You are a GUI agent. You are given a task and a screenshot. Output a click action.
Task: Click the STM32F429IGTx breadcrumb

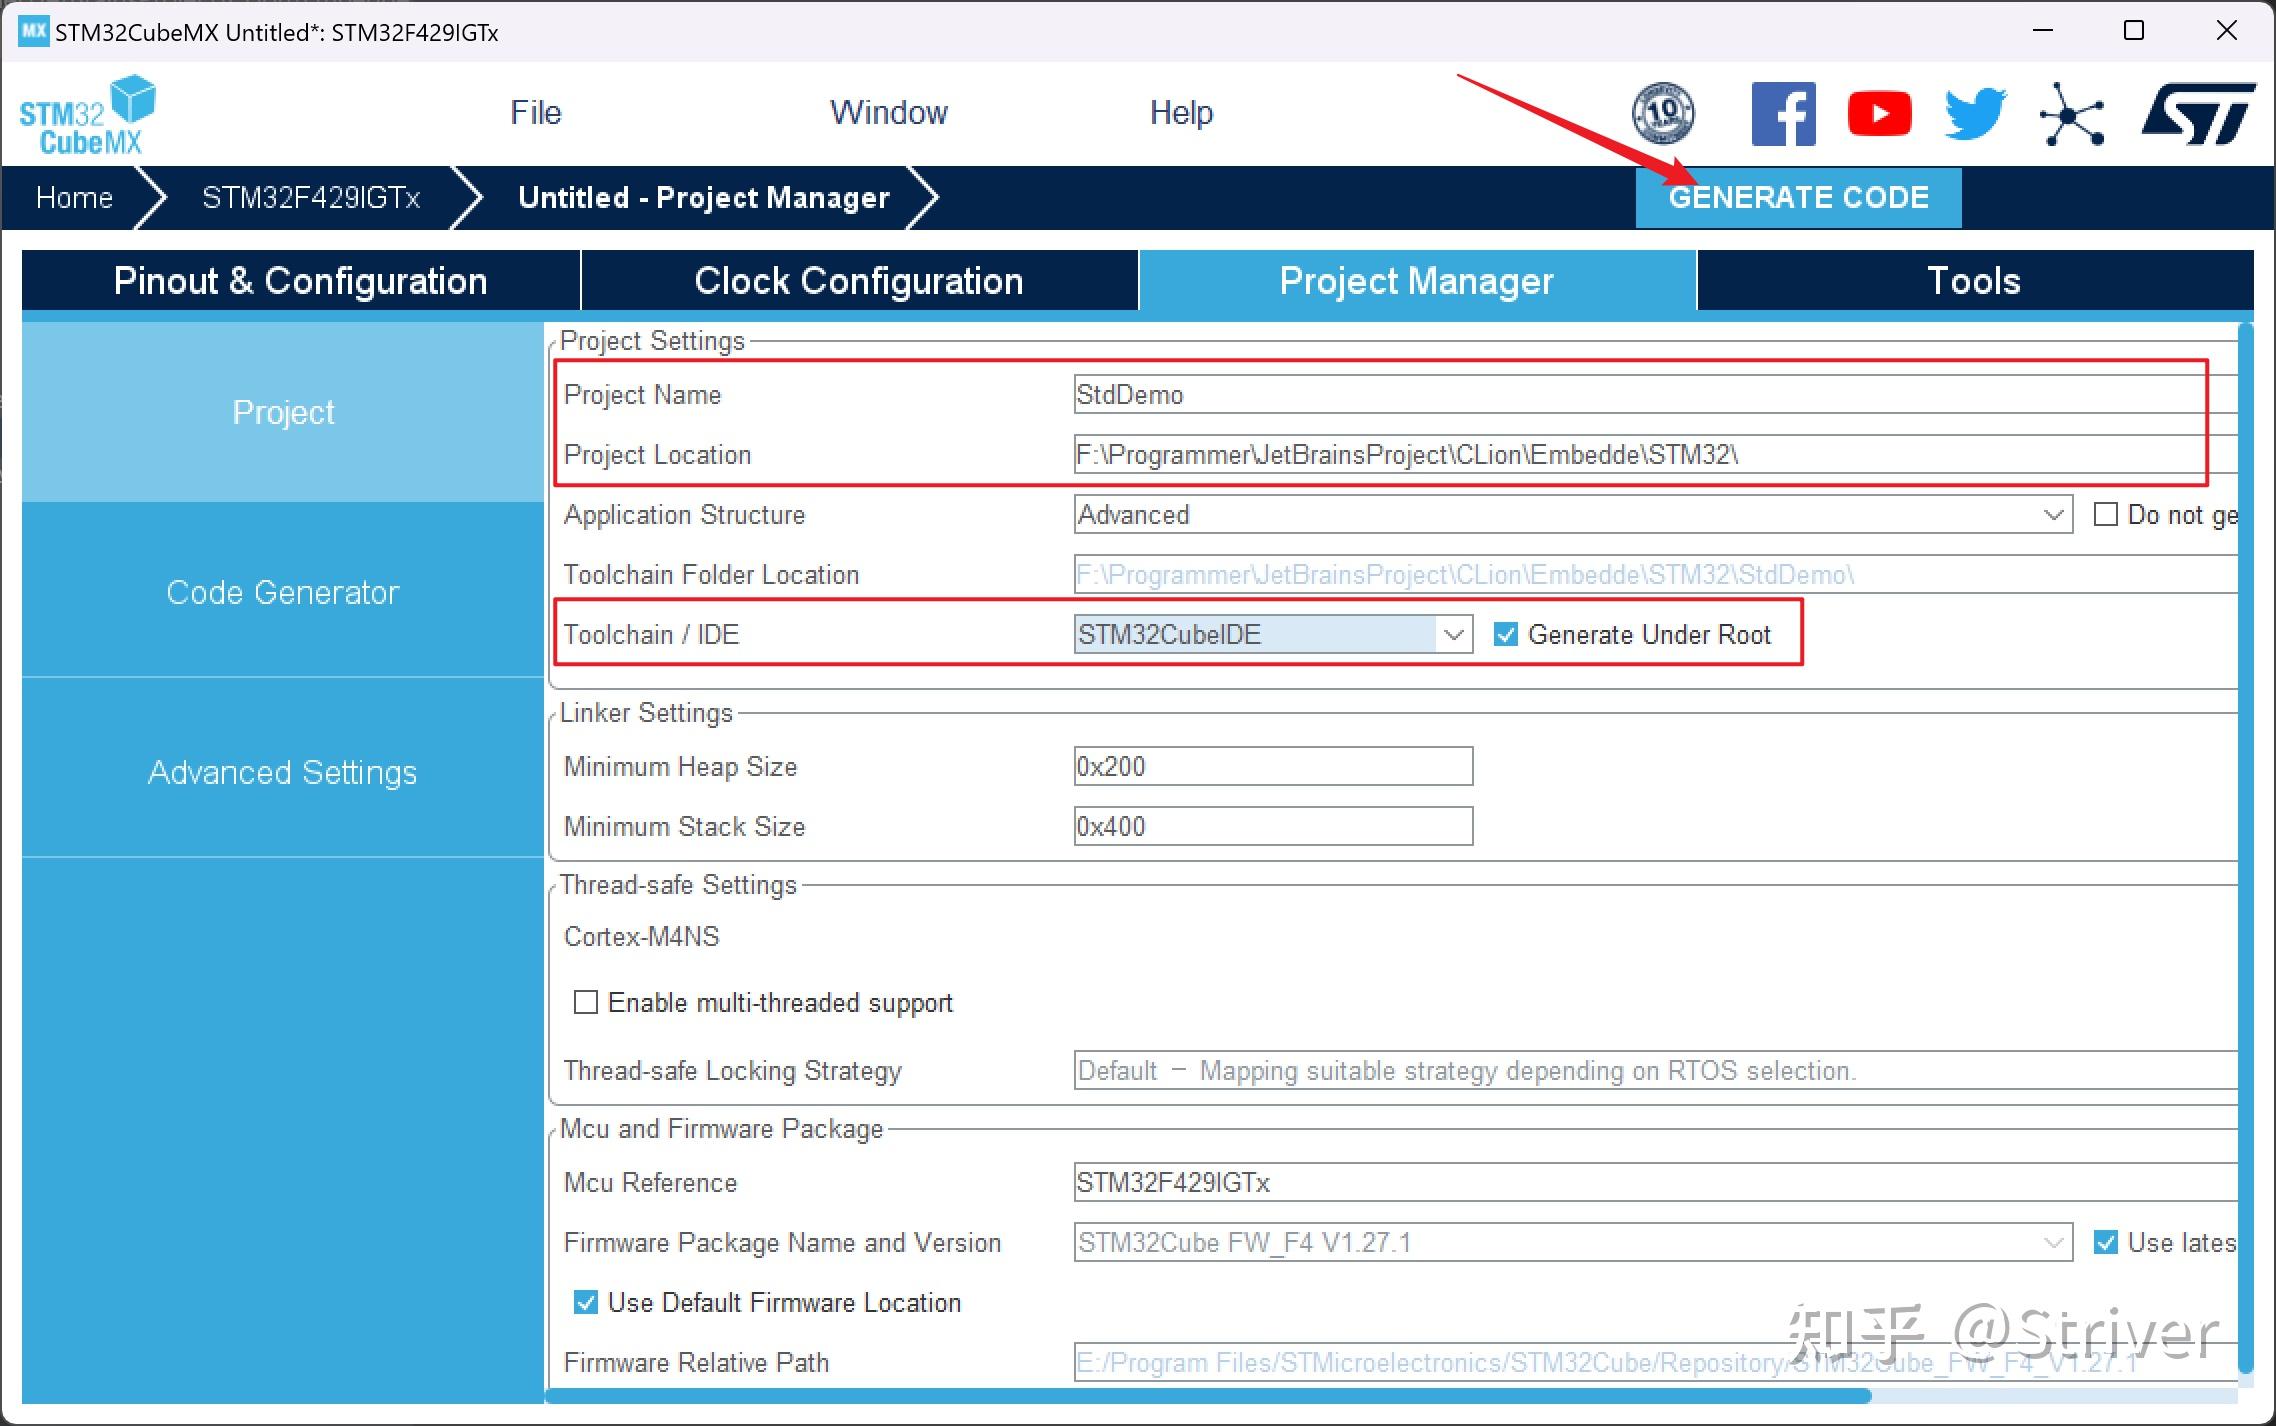coord(311,197)
